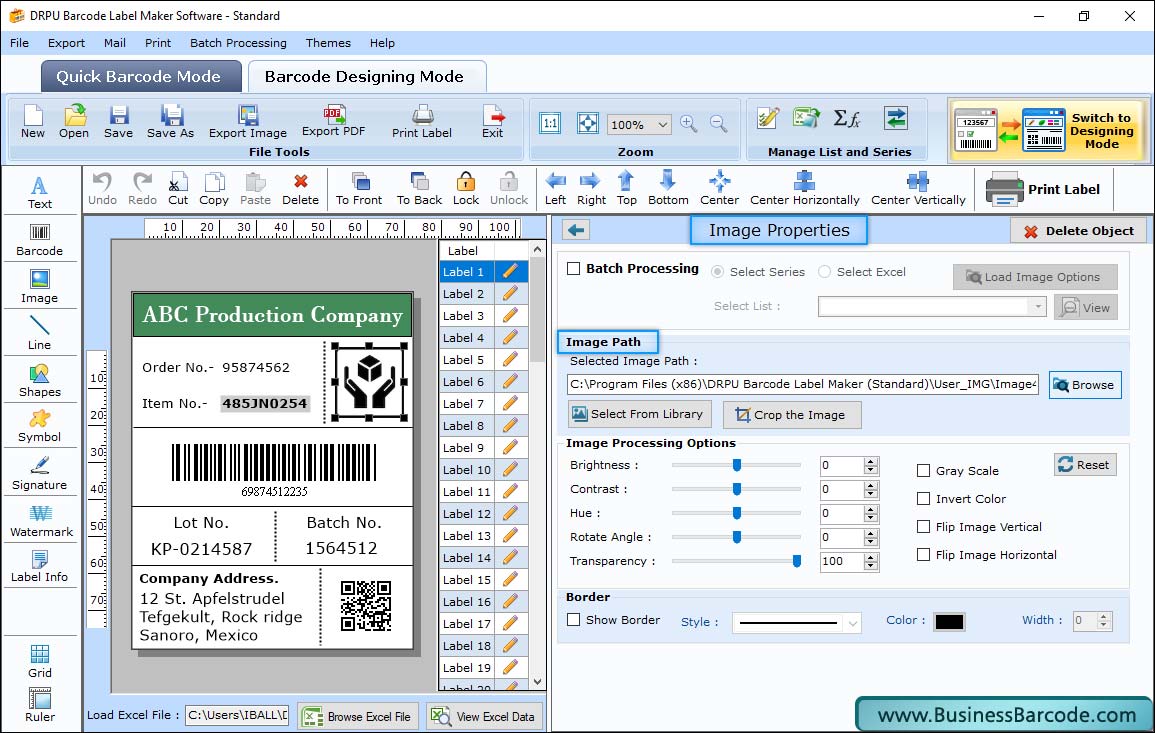
Task: Click Save As in File Tools
Action: click(x=170, y=122)
